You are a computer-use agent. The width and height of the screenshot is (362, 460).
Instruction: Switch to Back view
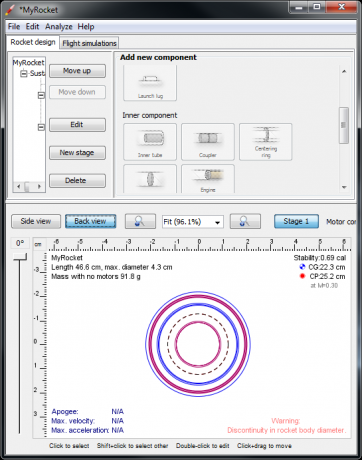tap(91, 221)
